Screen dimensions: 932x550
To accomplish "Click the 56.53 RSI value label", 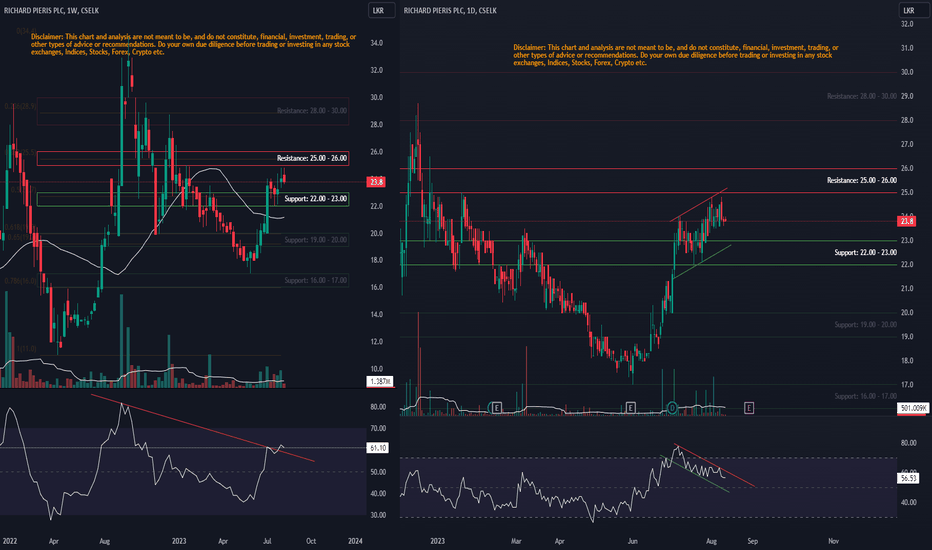I will pyautogui.click(x=908, y=477).
